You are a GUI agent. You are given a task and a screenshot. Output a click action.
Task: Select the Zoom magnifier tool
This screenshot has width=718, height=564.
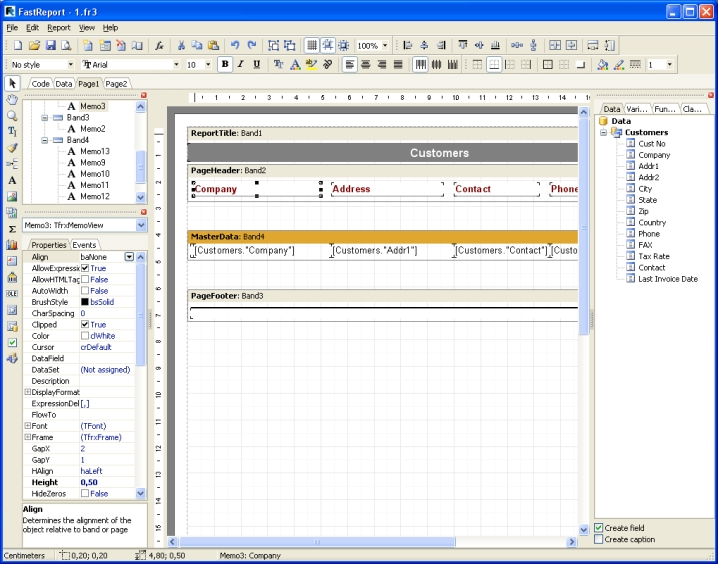12,115
